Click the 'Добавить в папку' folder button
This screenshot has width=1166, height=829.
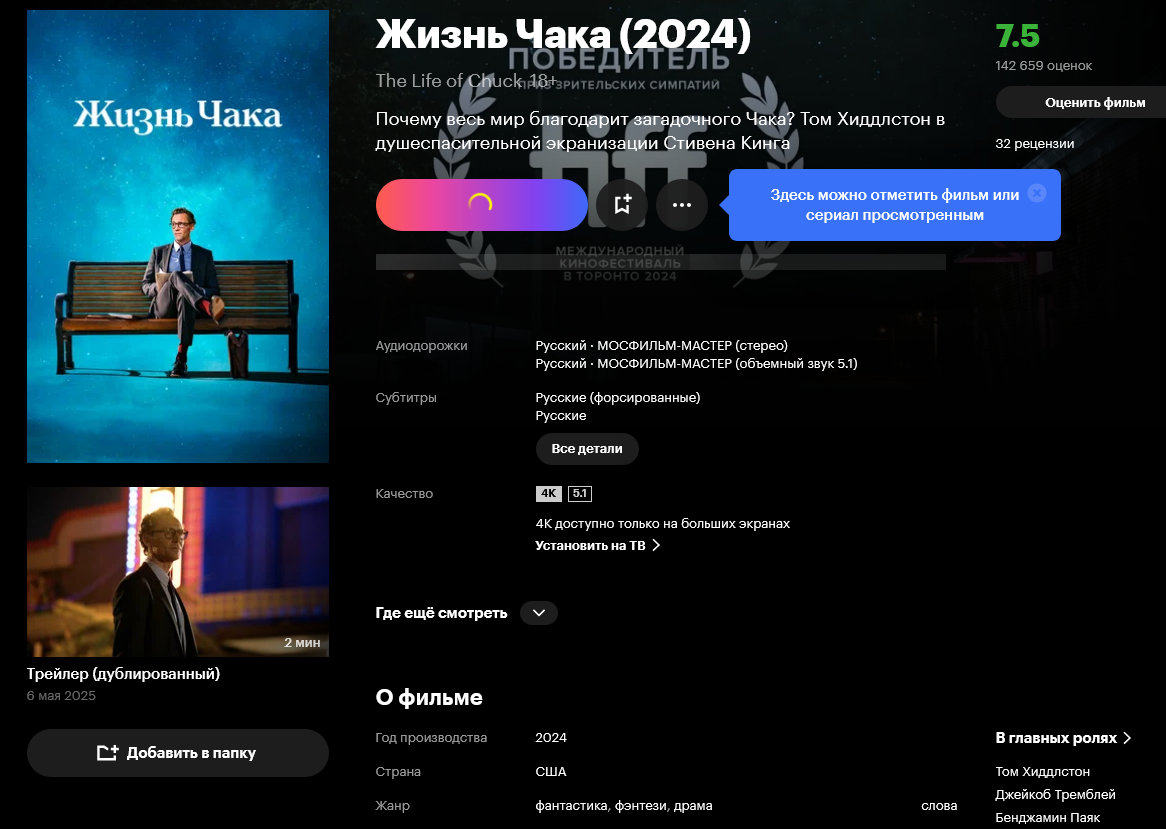pos(178,753)
